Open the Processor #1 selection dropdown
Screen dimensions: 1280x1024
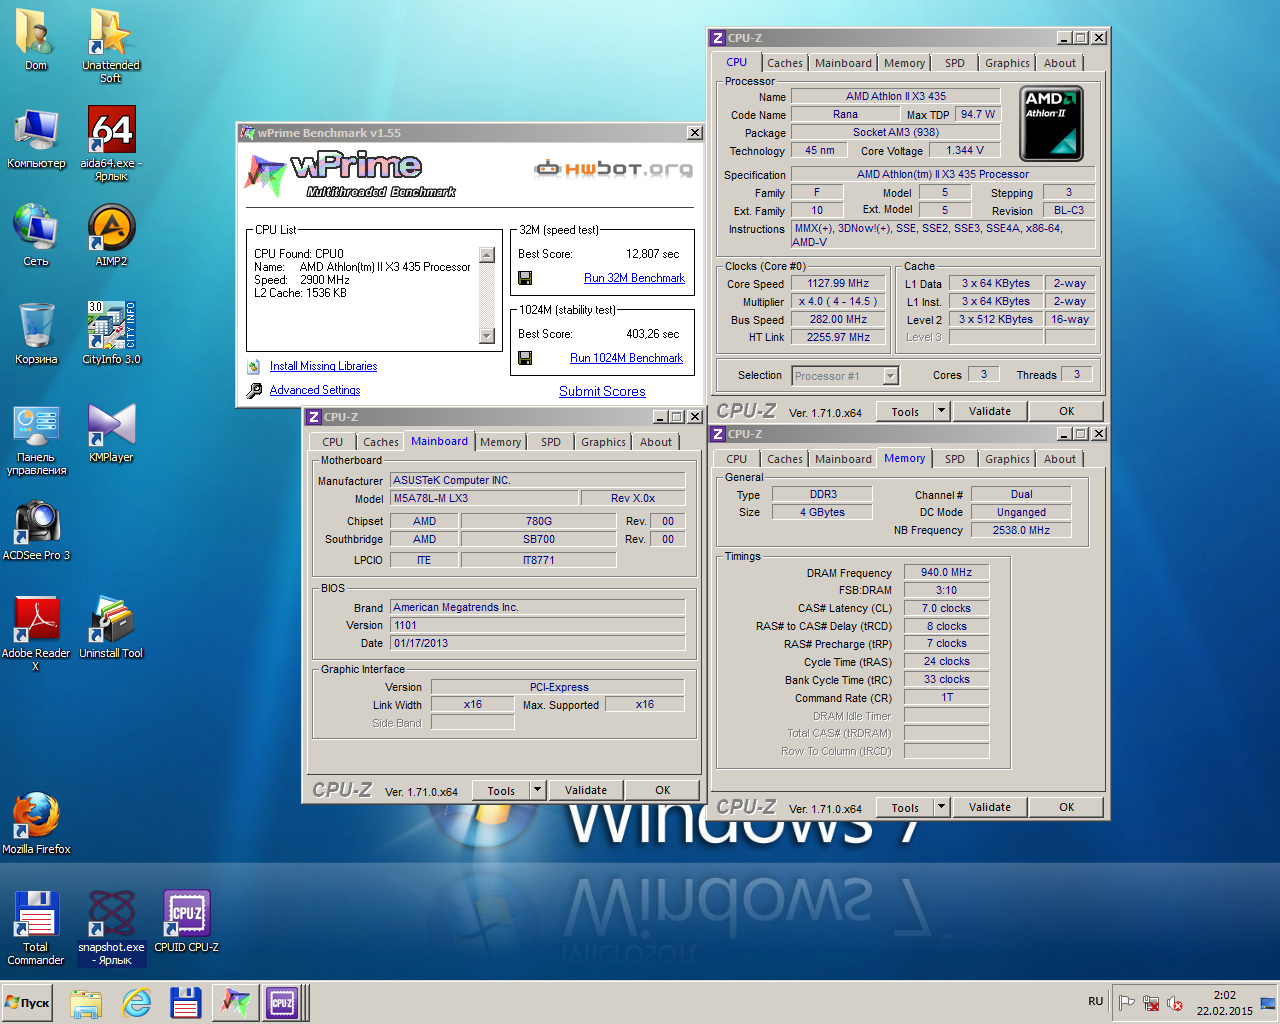890,376
